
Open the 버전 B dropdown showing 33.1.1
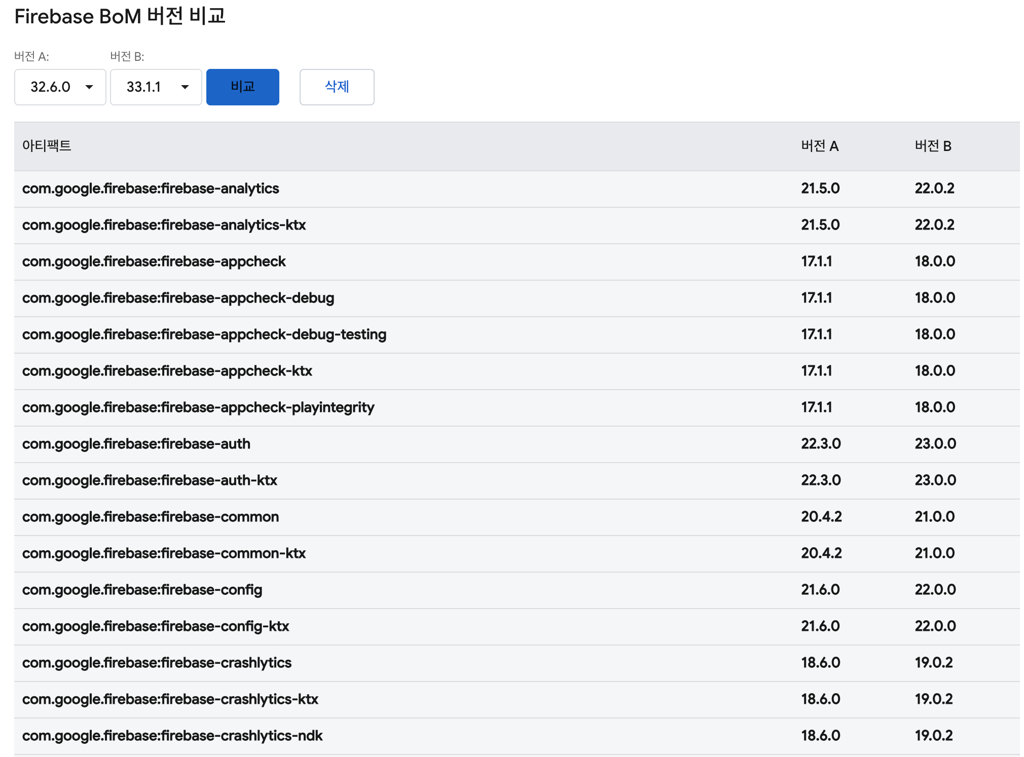(x=155, y=87)
